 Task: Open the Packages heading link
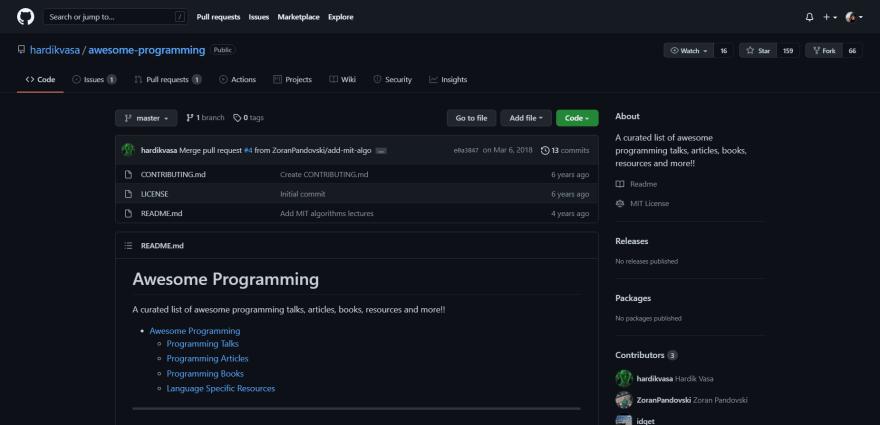point(633,298)
